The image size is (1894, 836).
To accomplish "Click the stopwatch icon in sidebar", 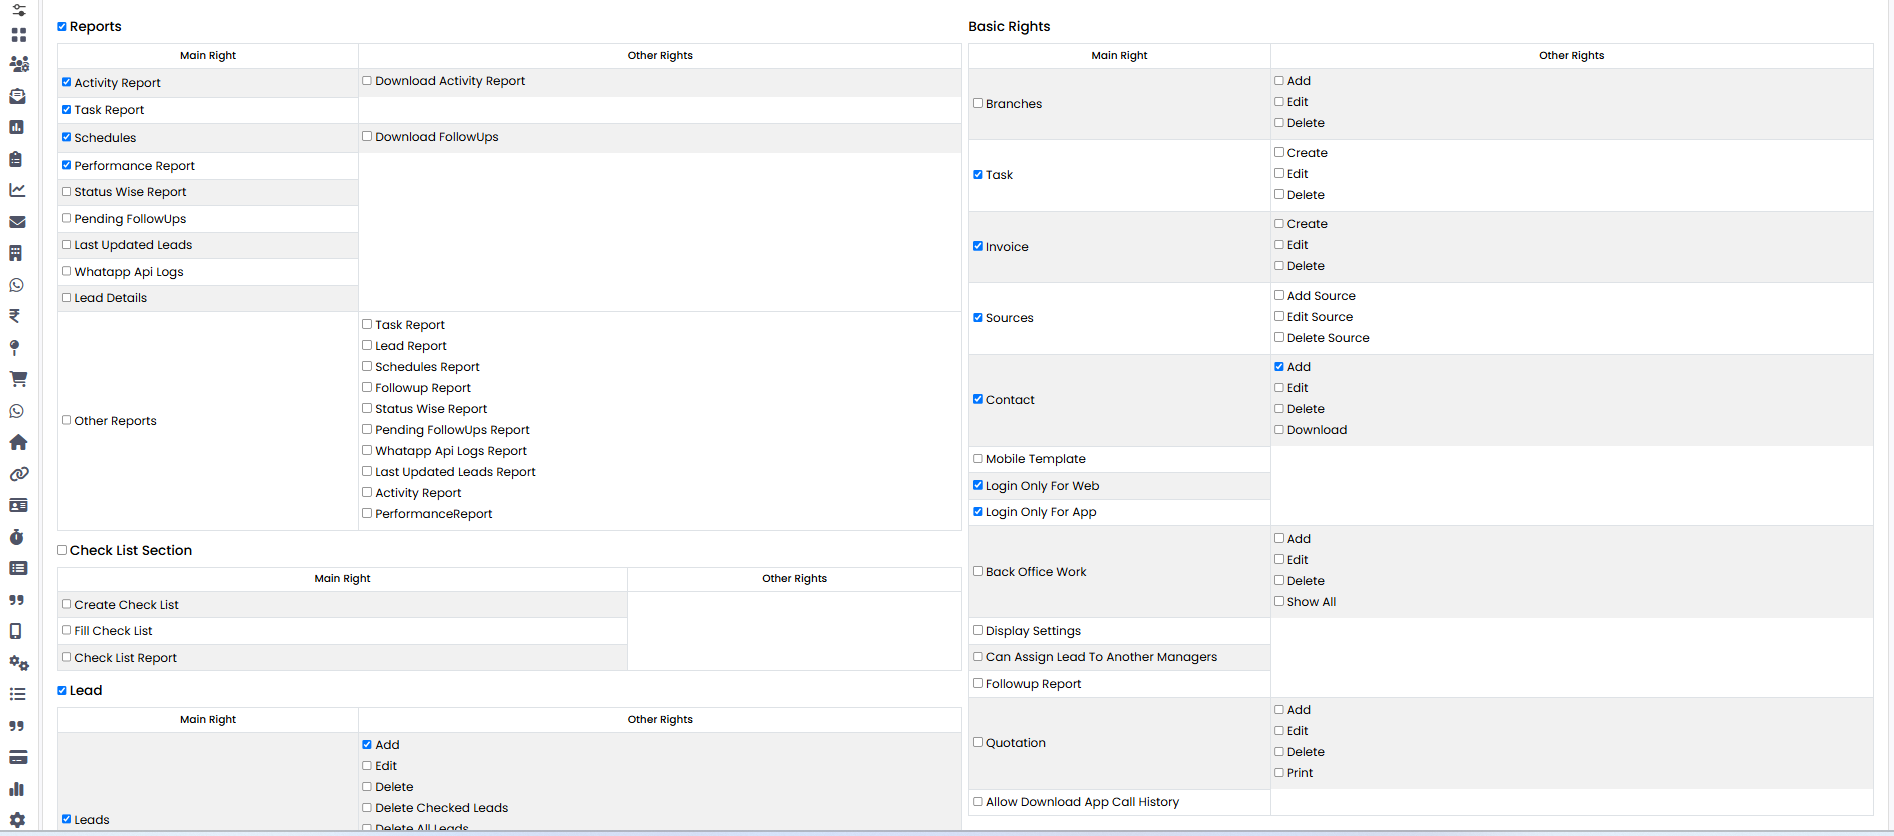I will 17,537.
